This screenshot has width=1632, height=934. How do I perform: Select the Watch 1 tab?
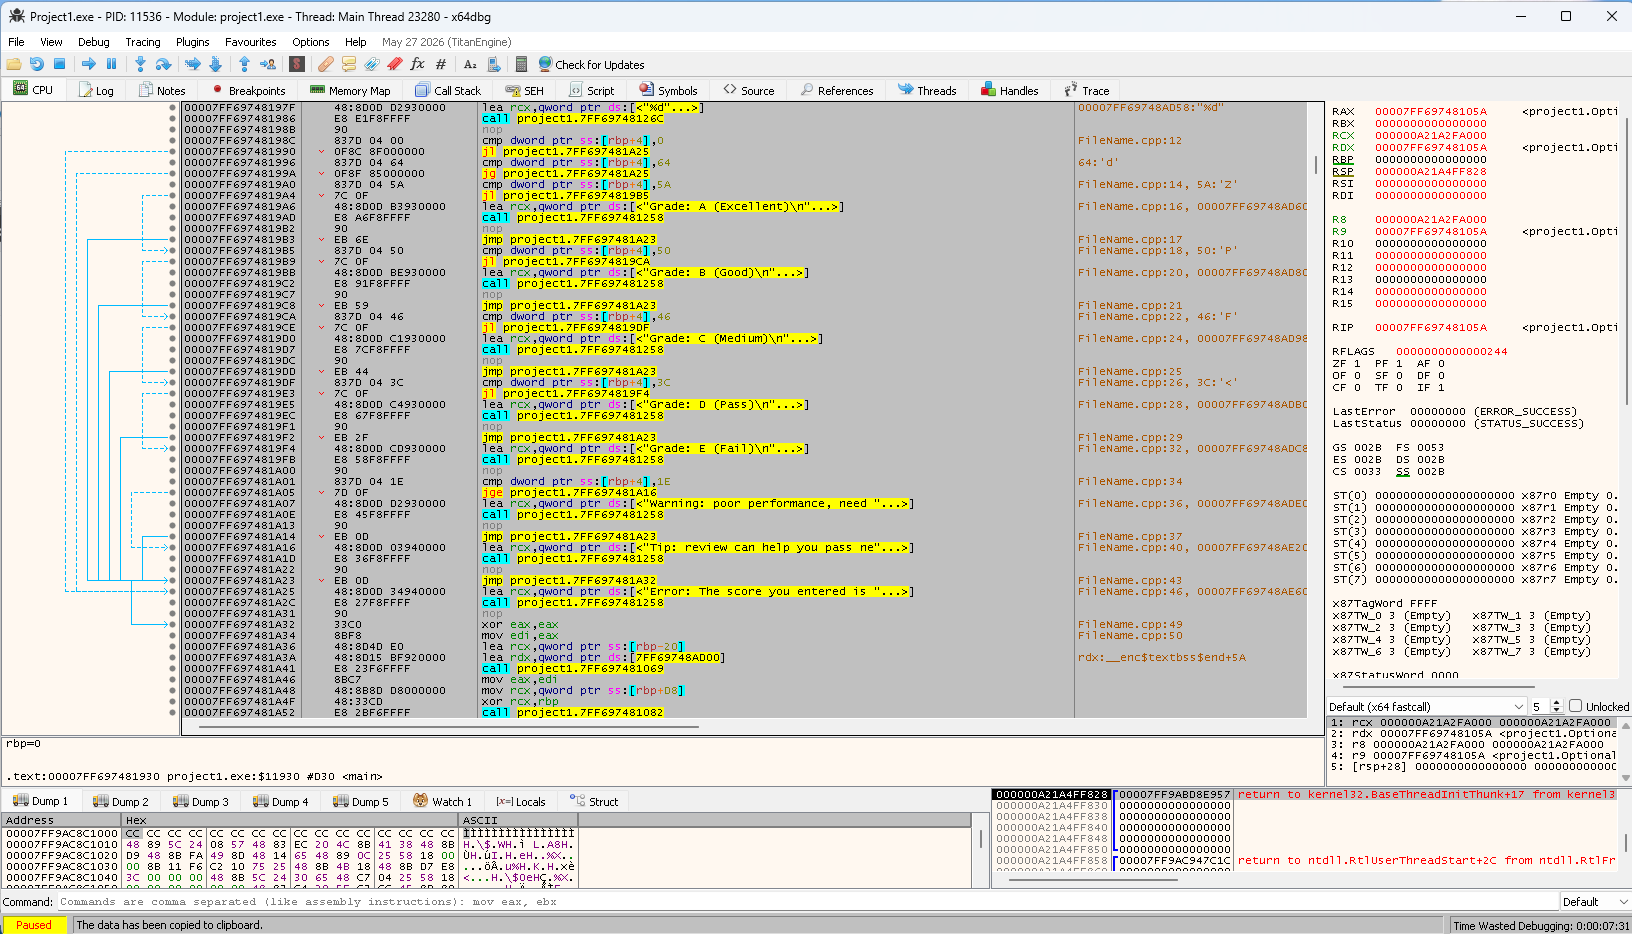click(x=442, y=802)
